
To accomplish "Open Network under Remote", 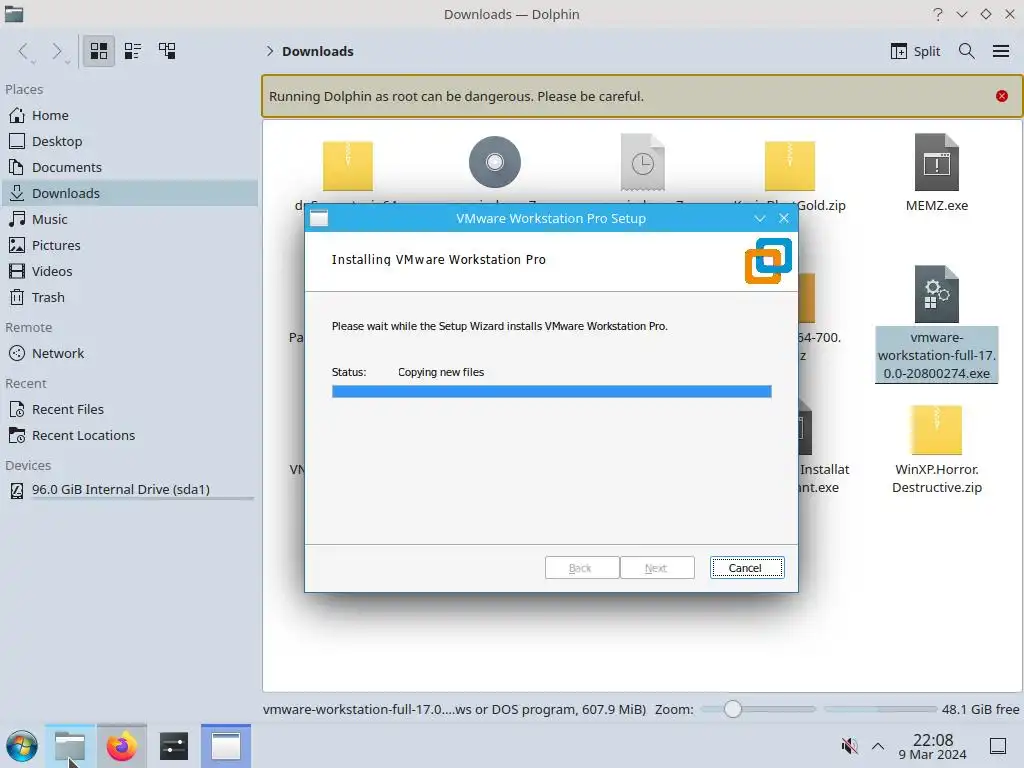I will pyautogui.click(x=129, y=353).
